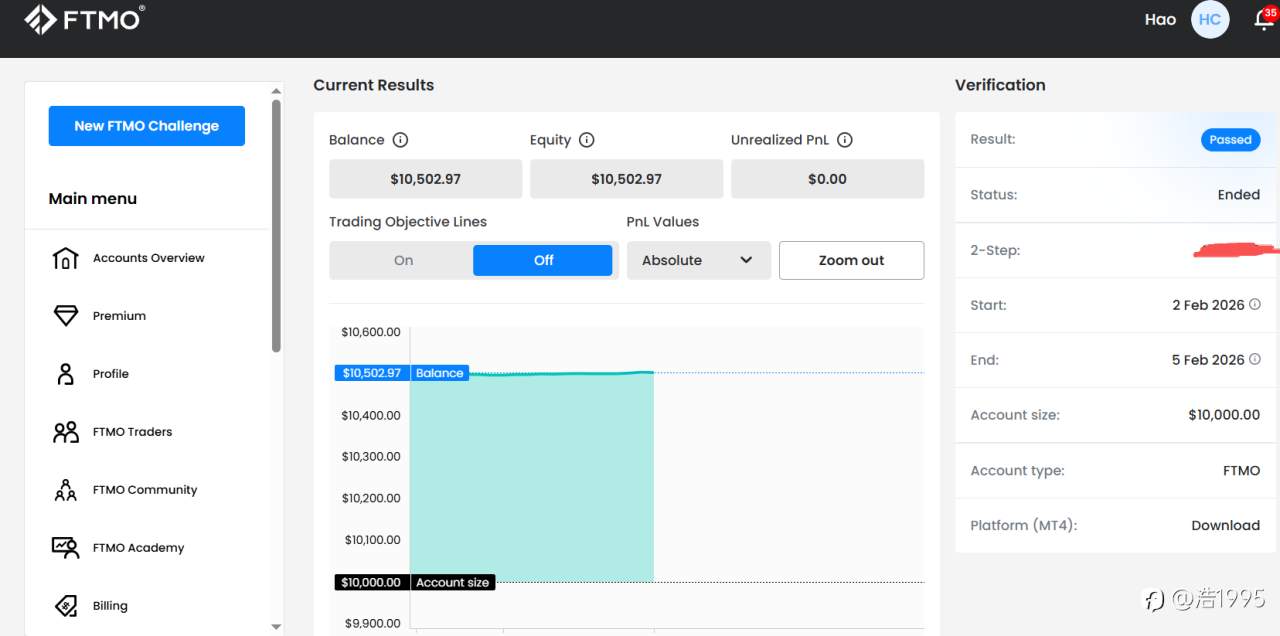Click the Profile person icon
The image size is (1280, 636).
65,374
